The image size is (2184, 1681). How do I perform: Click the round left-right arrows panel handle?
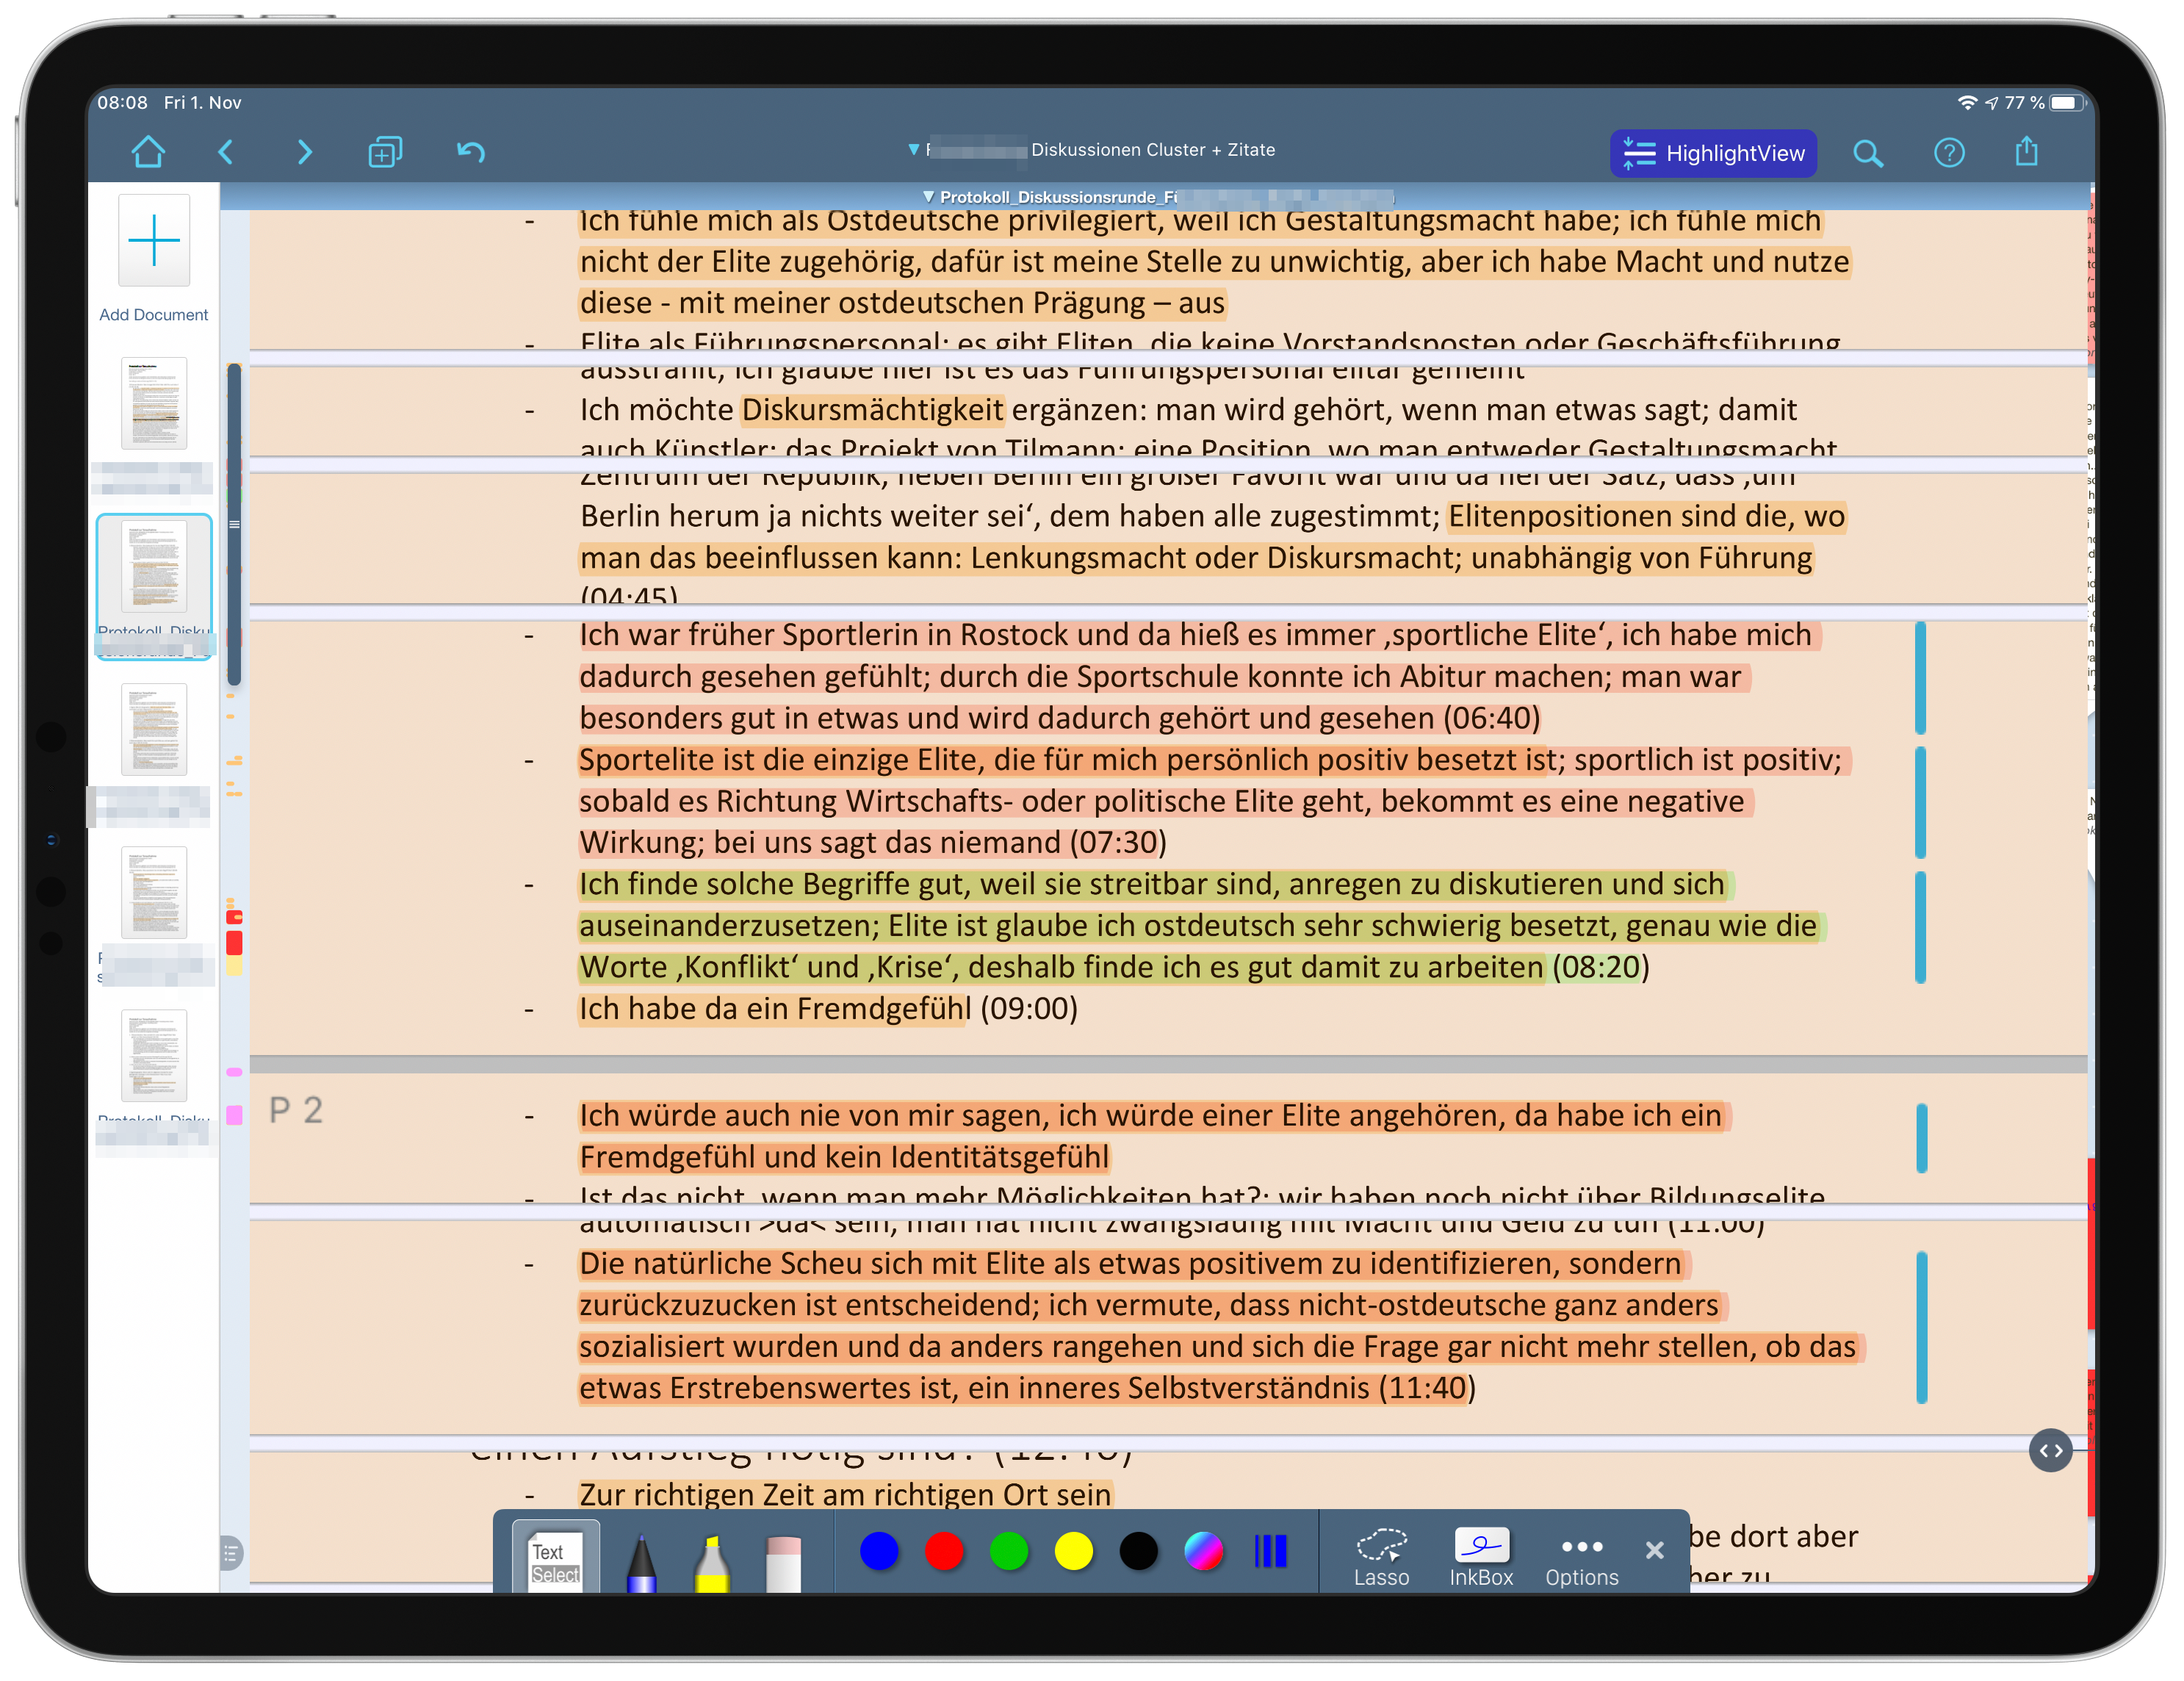point(2051,1450)
